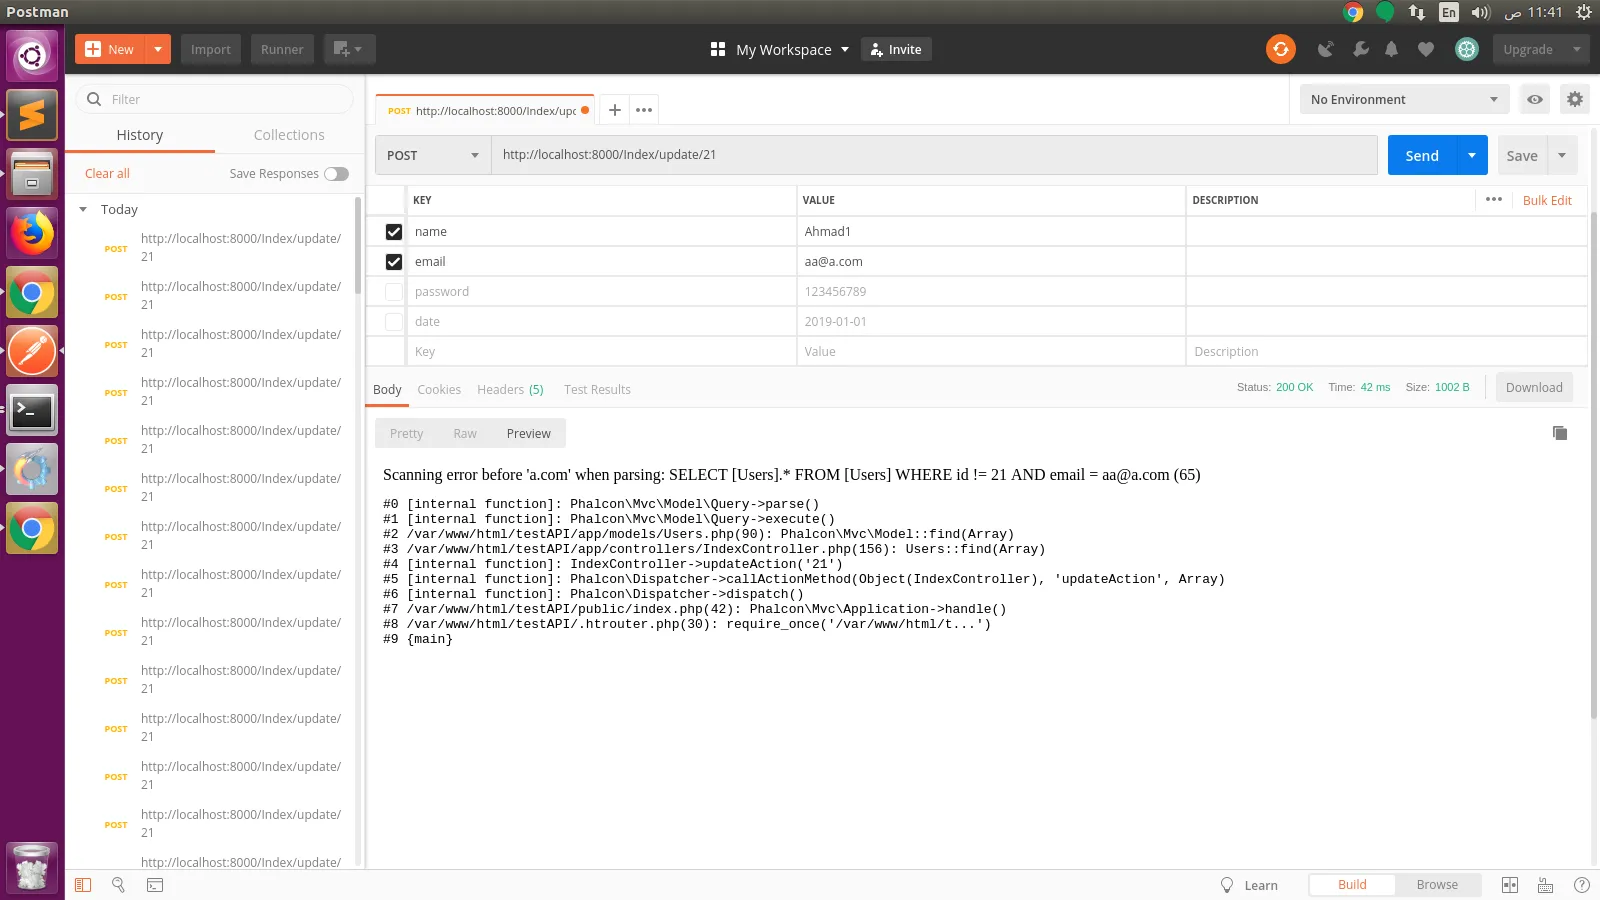Open keyboard shortcuts icon in status bar
The image size is (1600, 900).
[1546, 885]
